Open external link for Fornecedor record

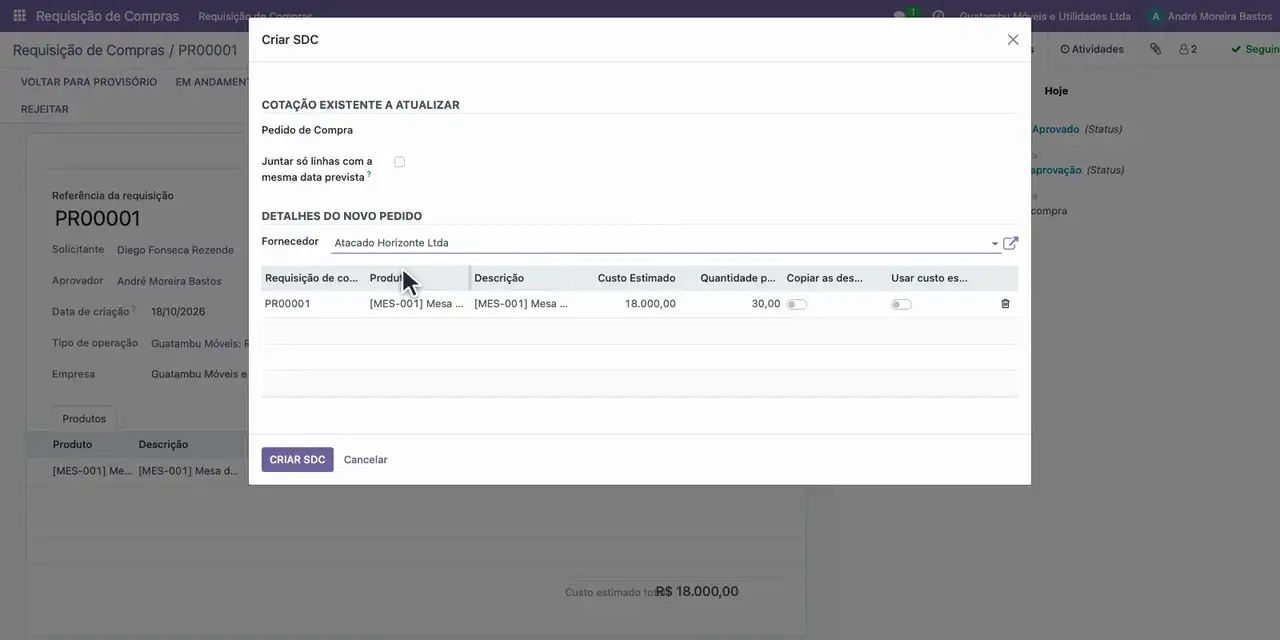pos(1010,243)
